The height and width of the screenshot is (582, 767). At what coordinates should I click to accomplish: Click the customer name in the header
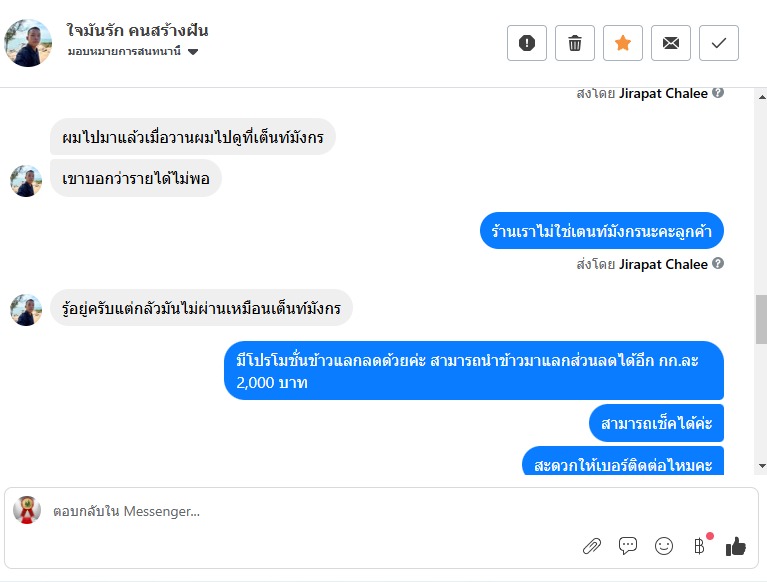[138, 30]
